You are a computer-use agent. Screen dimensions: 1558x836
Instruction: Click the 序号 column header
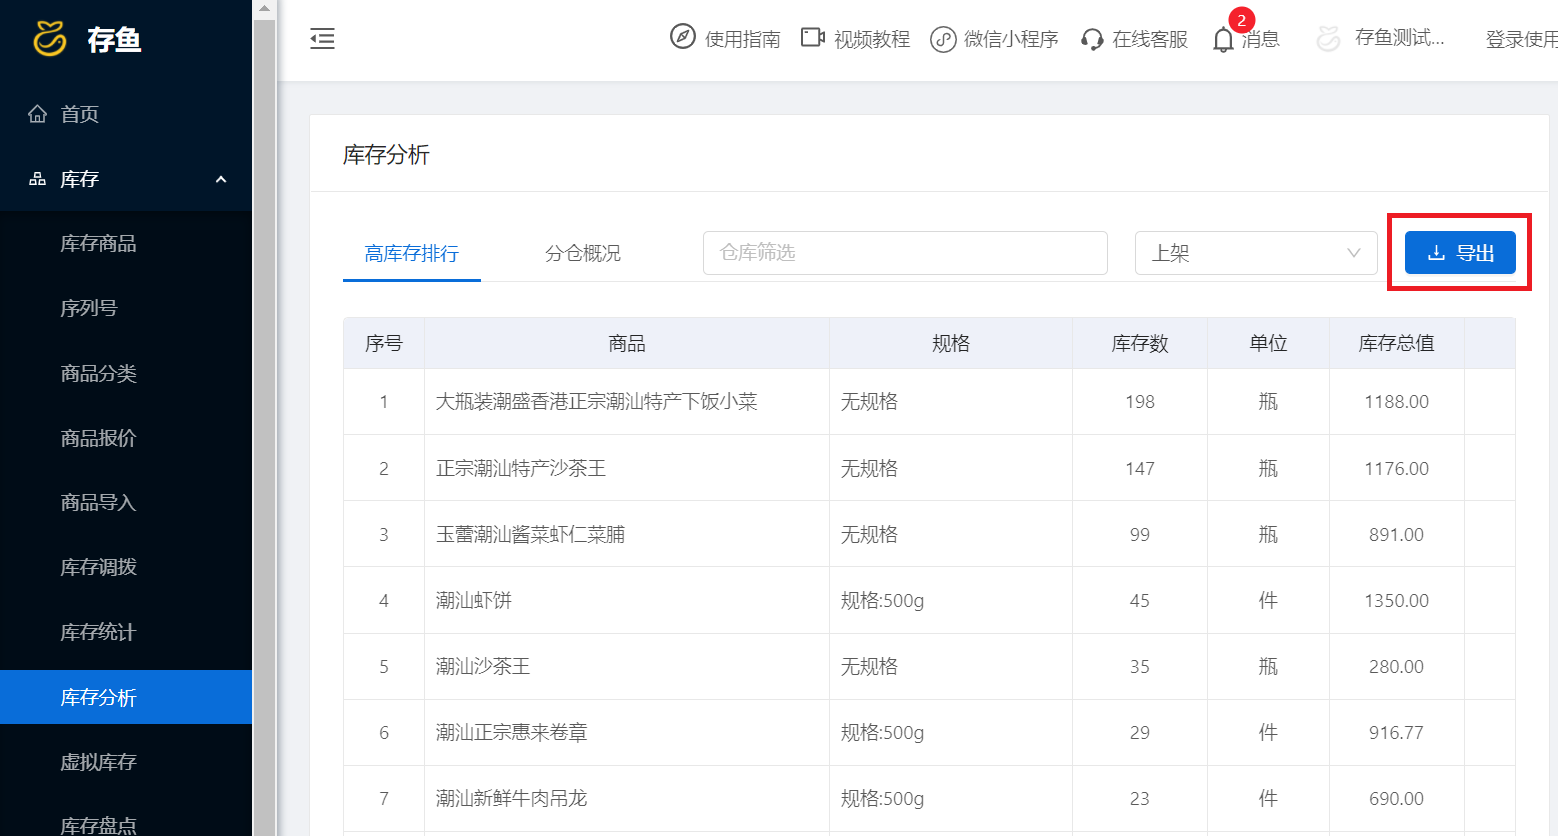click(384, 344)
